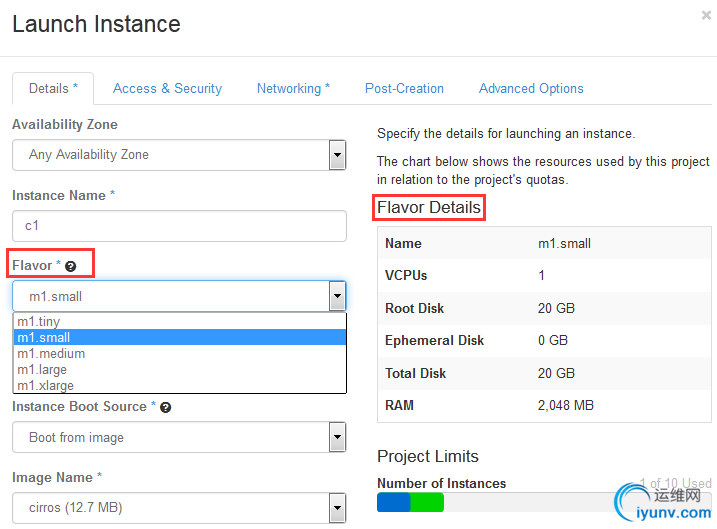The image size is (717, 529).
Task: Click the Instance Name text field
Action: coord(179,226)
